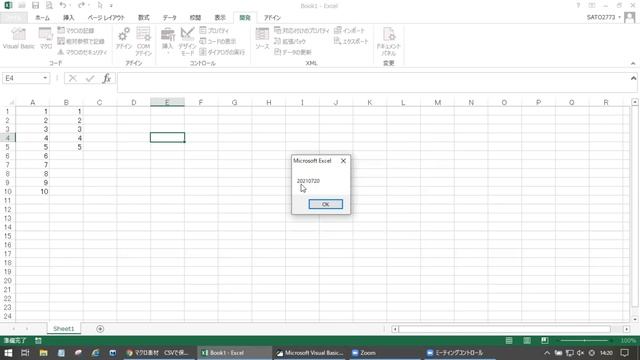Toggle 相対参照で記録 (relative reference recording)
The image size is (640, 360).
coord(81,41)
